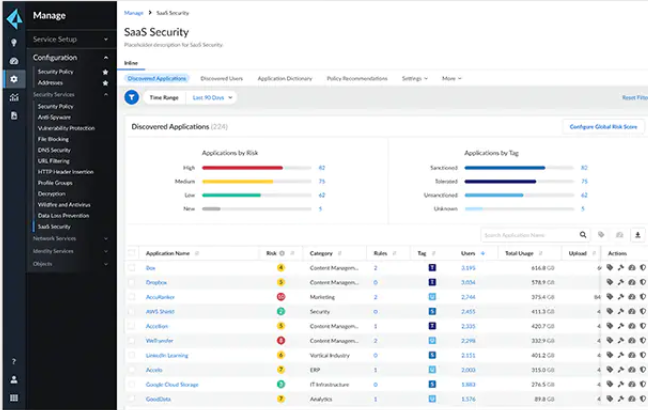Viewport: 648px width, 410px height.
Task: Click the yellow Medium risk bar
Action: 237,181
